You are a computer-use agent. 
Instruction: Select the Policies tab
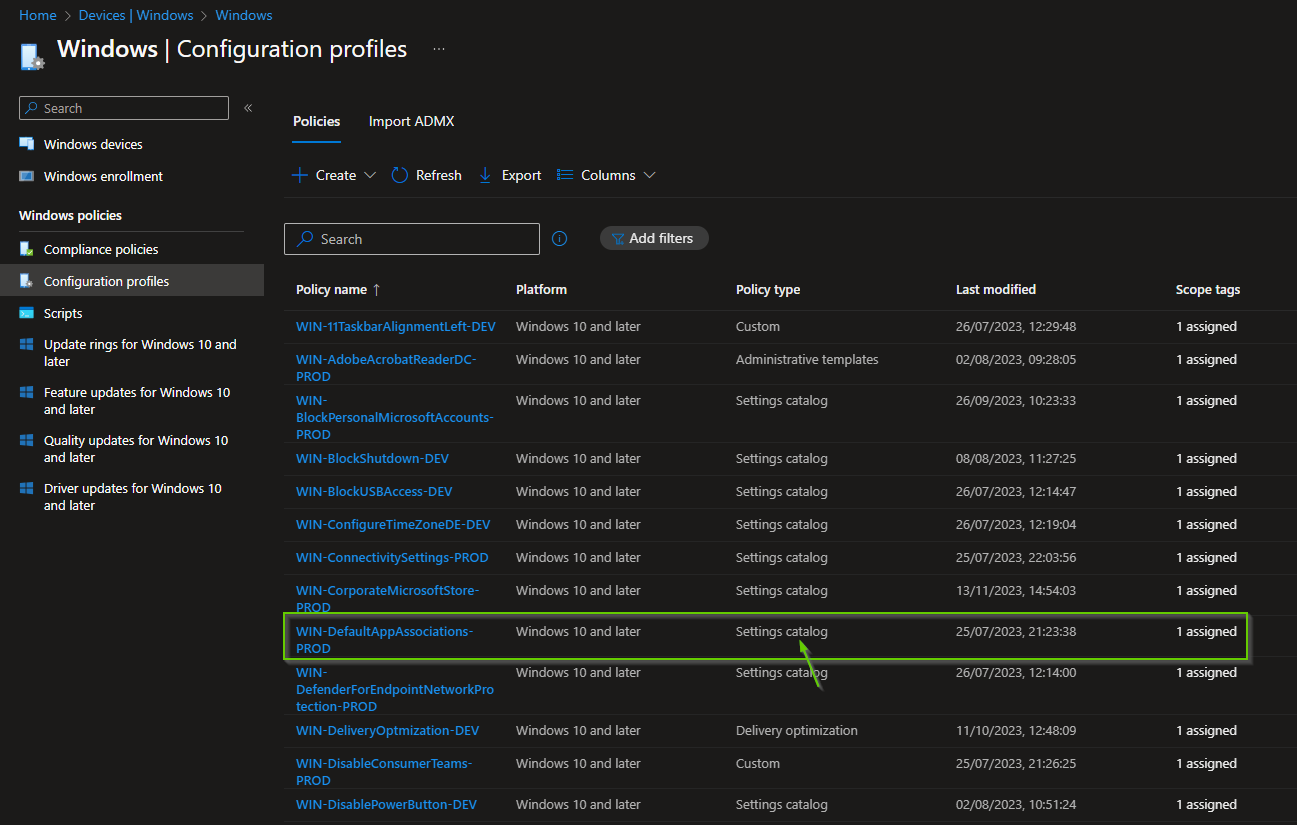[x=316, y=121]
